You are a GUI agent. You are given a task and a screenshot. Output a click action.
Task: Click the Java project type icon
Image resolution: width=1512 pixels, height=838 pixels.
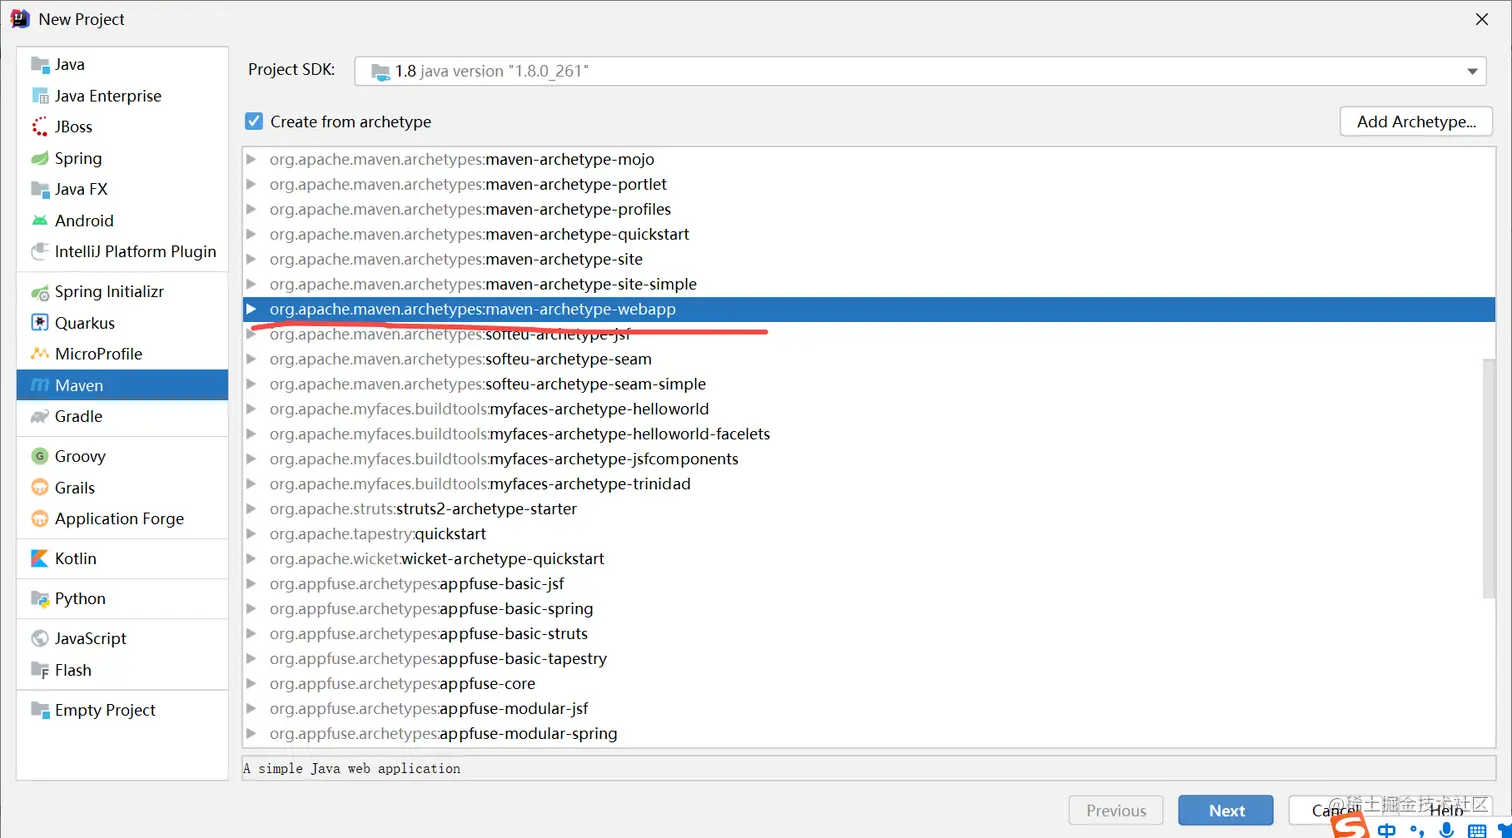[x=40, y=64]
